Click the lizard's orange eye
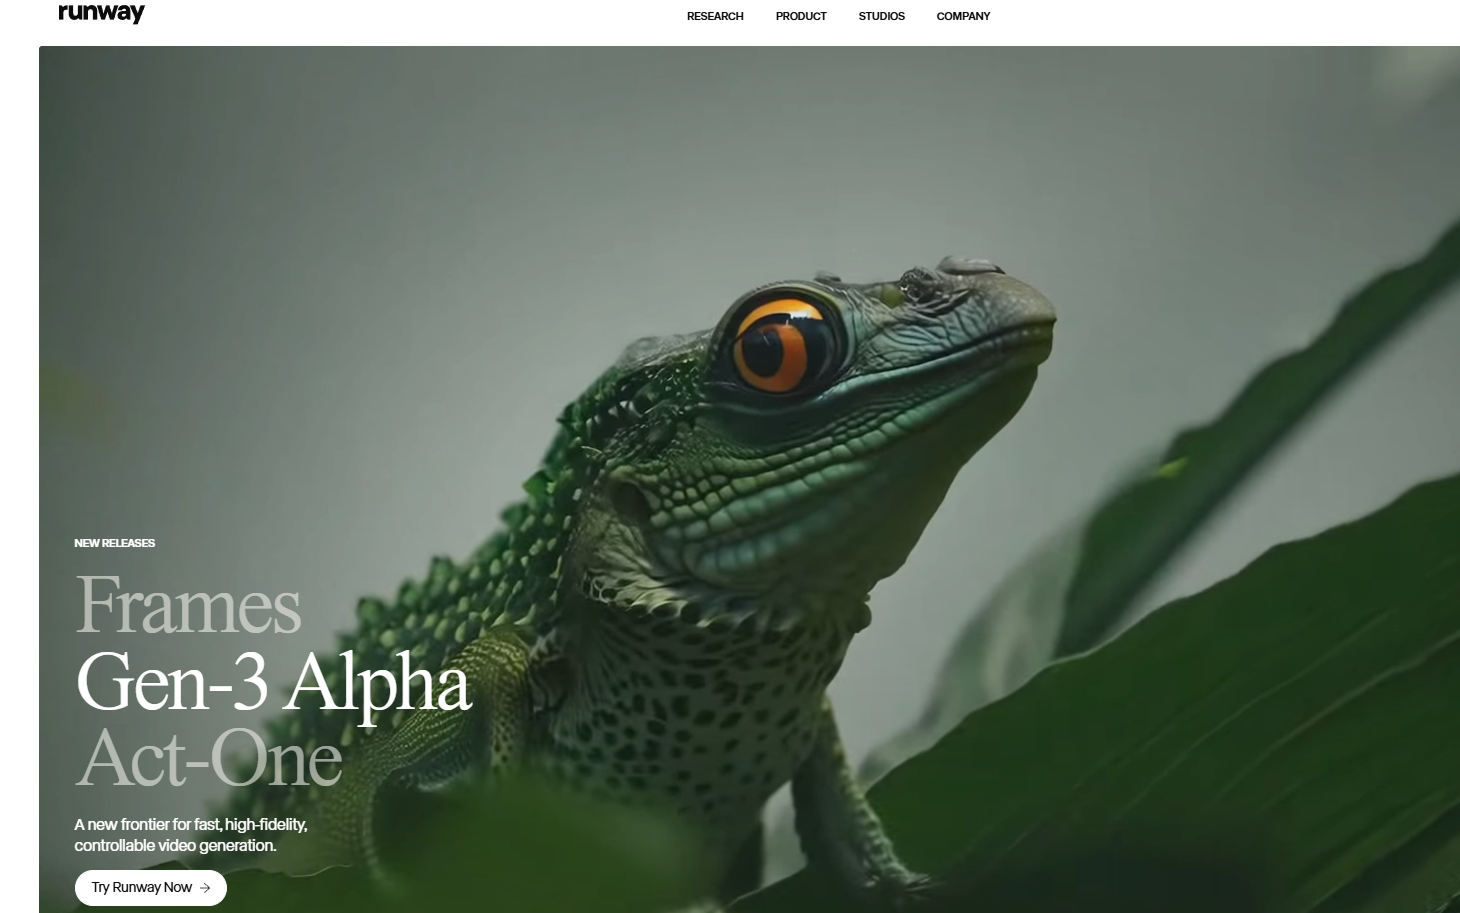Image resolution: width=1460 pixels, height=913 pixels. click(781, 343)
